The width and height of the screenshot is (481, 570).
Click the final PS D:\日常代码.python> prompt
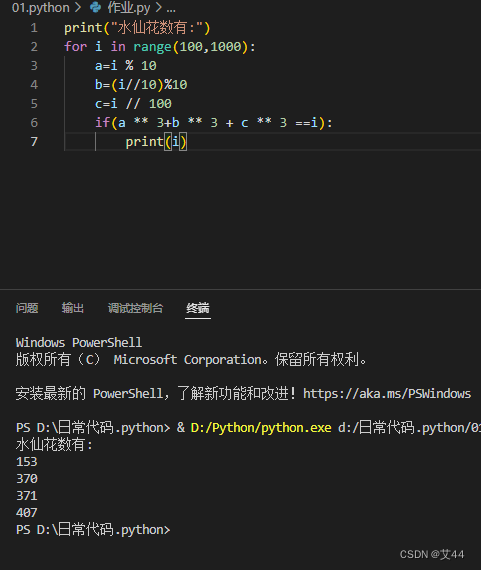pyautogui.click(x=93, y=530)
